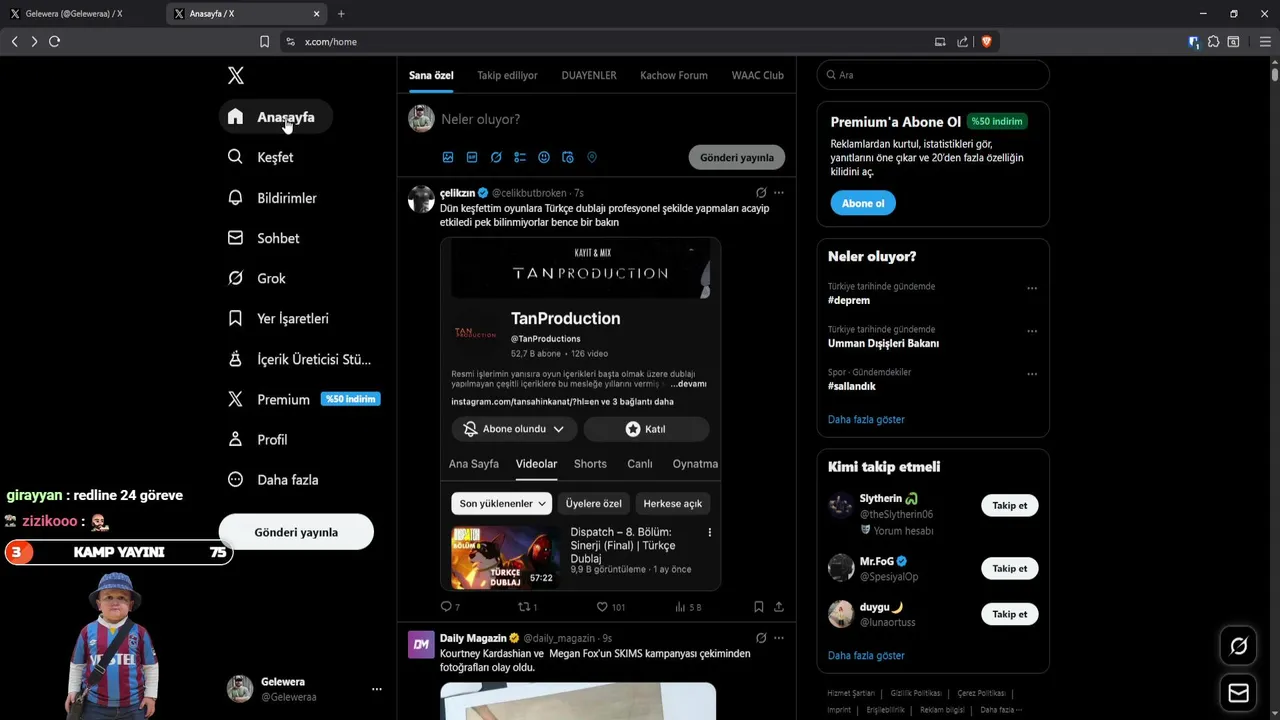Open account menu next to Gelewera
1280x720 pixels.
point(376,689)
